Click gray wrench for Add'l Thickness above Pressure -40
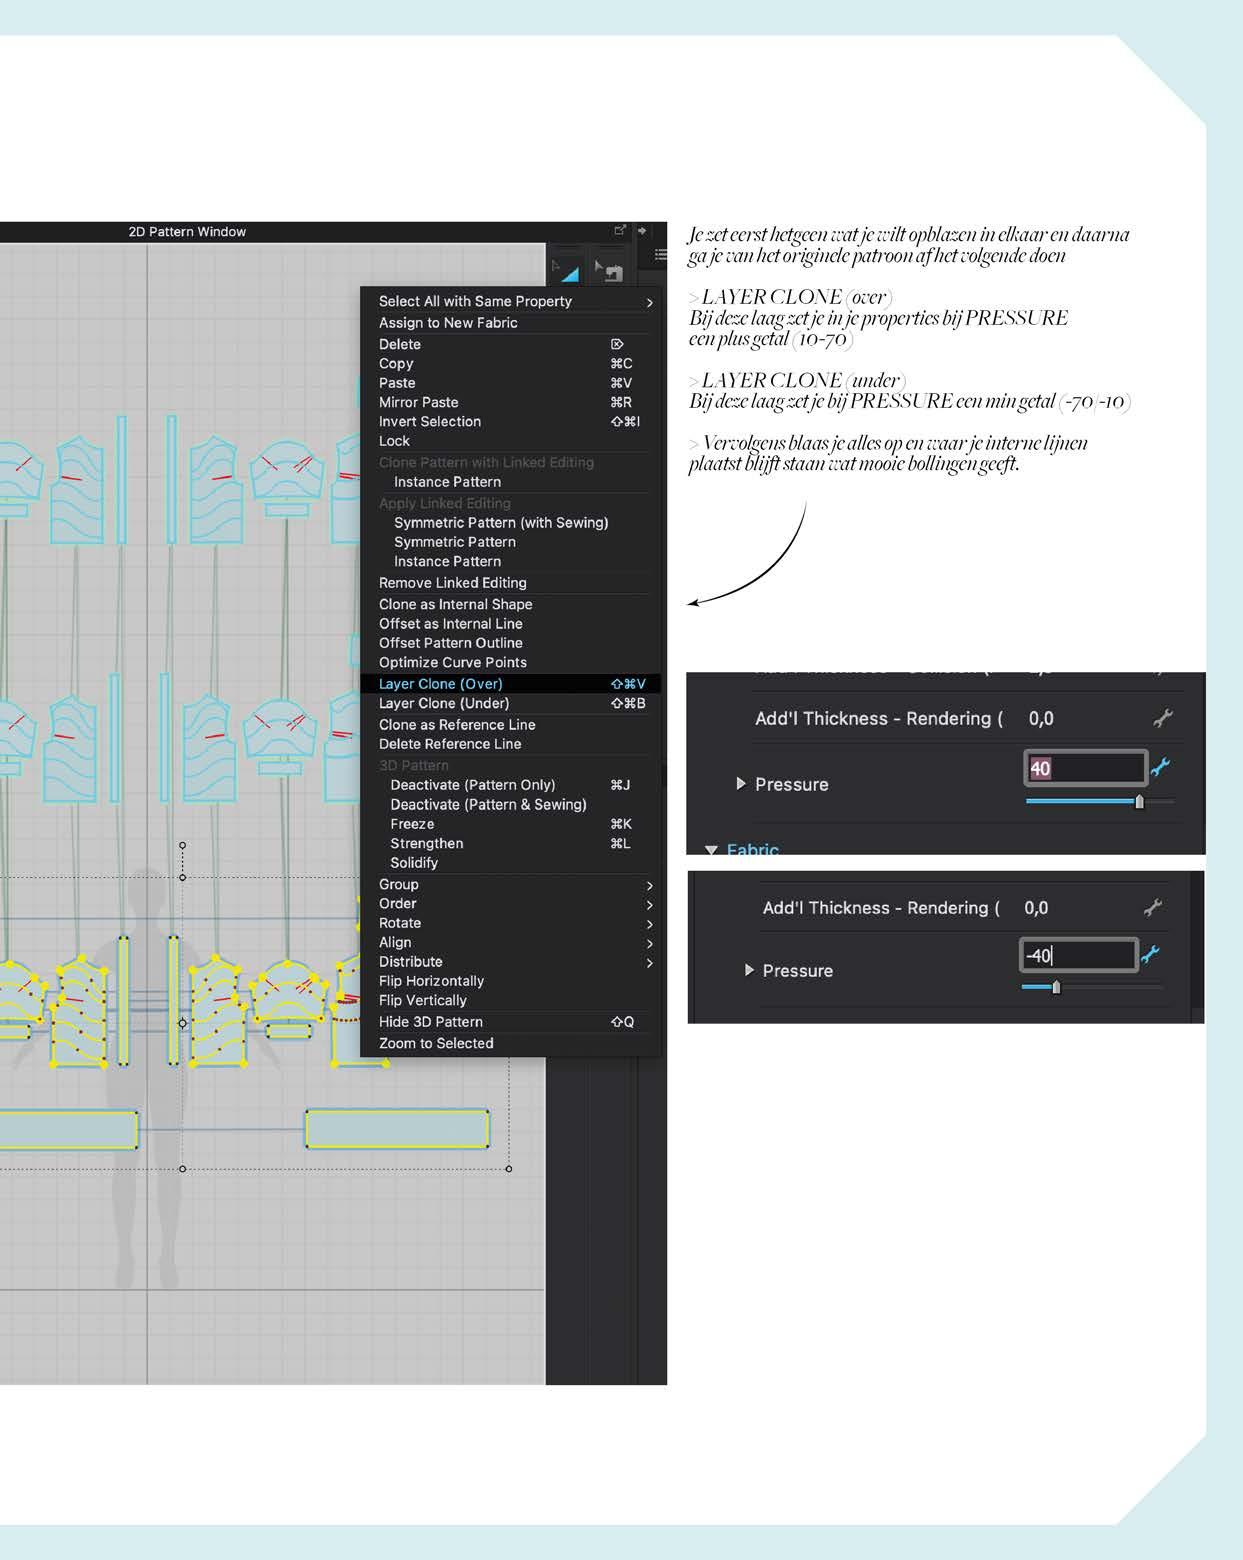This screenshot has width=1243, height=1560. 1153,907
